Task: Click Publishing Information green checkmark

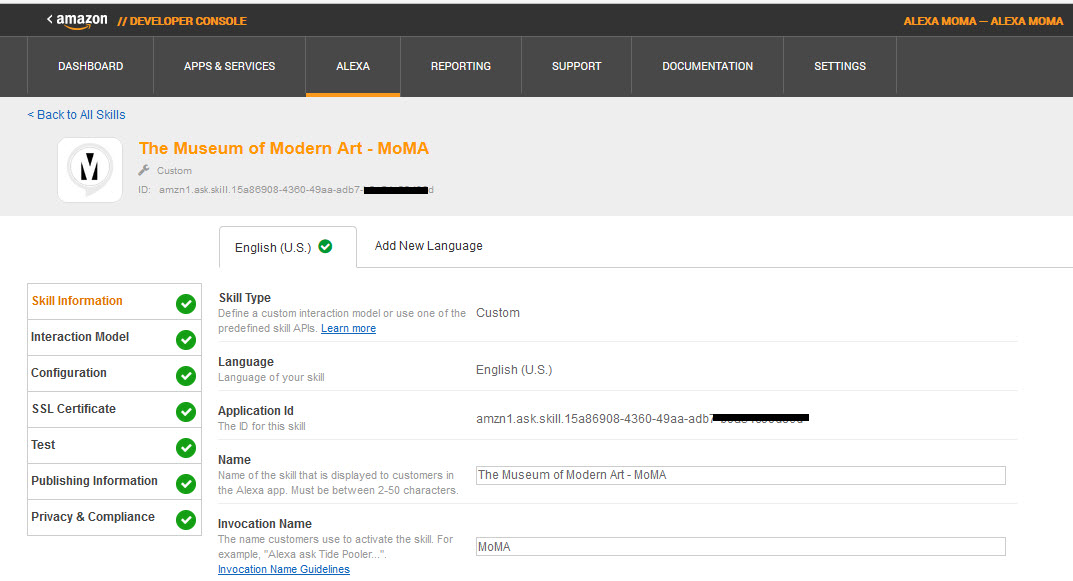Action: [185, 484]
